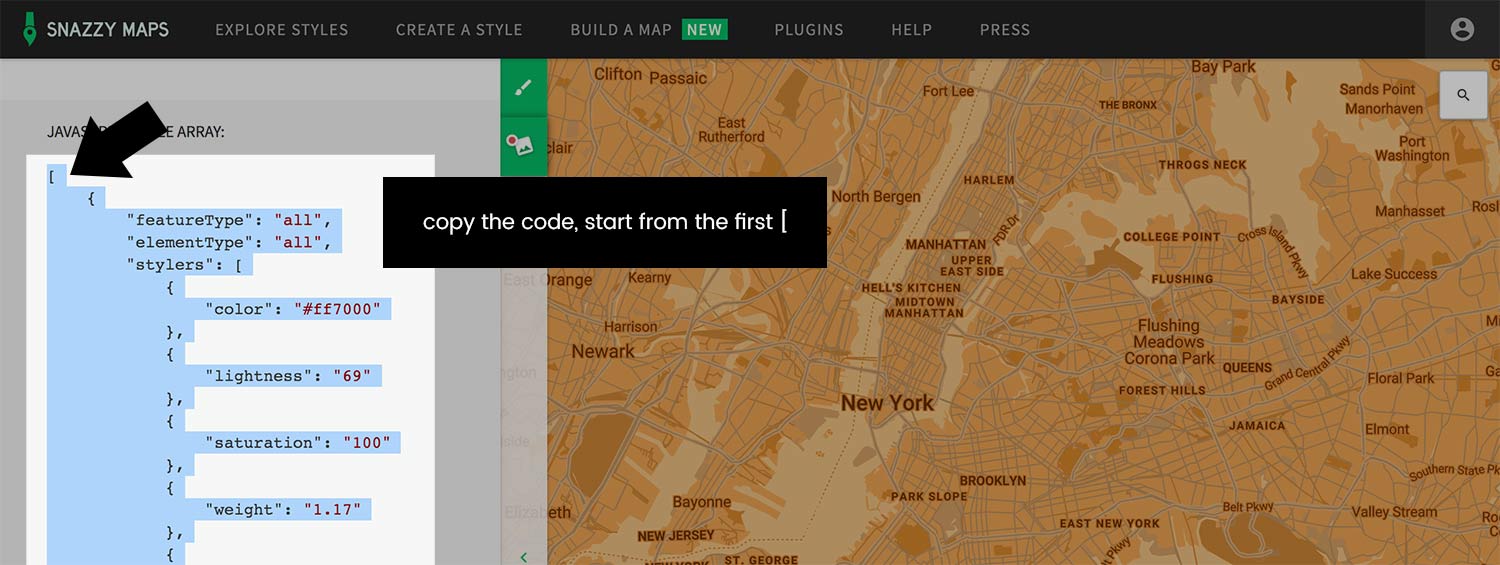Click the "elementType" code line

(x=228, y=242)
